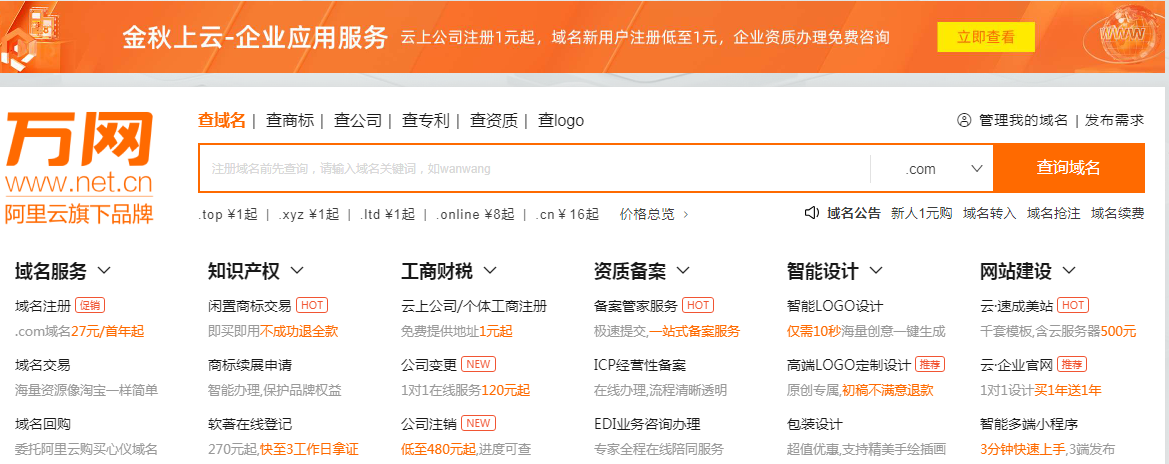Open 备案管家服务 link
The width and height of the screenshot is (1169, 464).
tap(636, 305)
